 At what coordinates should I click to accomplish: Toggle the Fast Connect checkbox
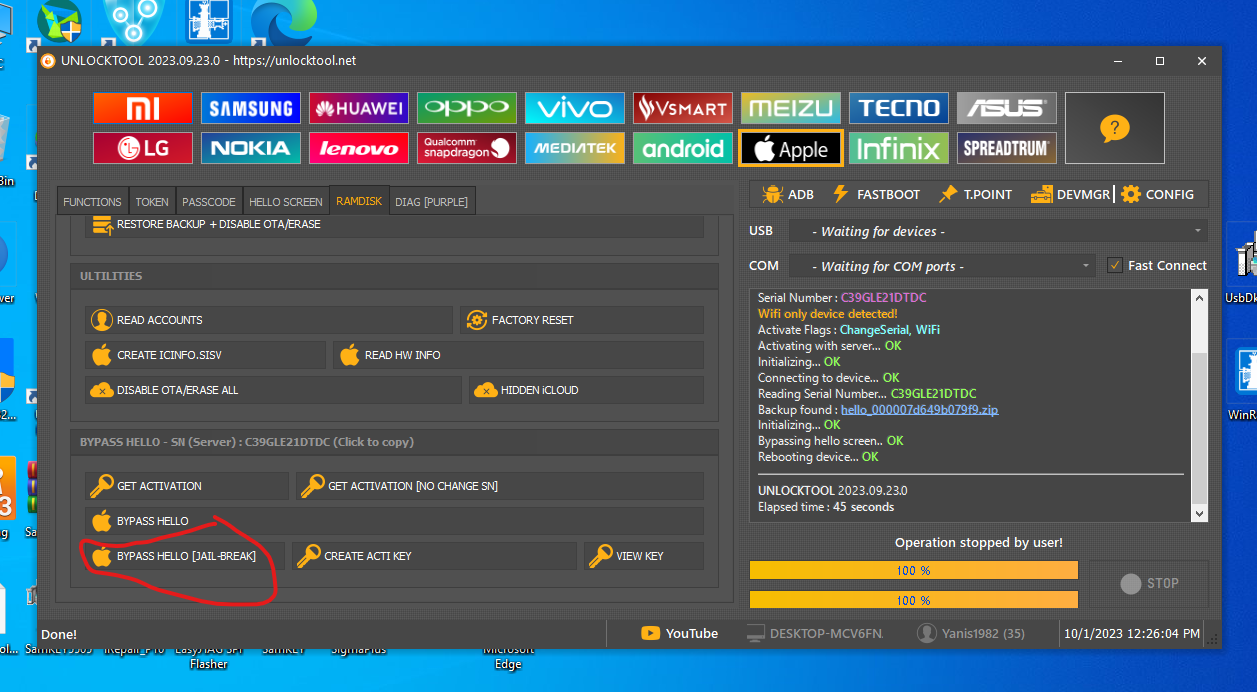(1115, 266)
